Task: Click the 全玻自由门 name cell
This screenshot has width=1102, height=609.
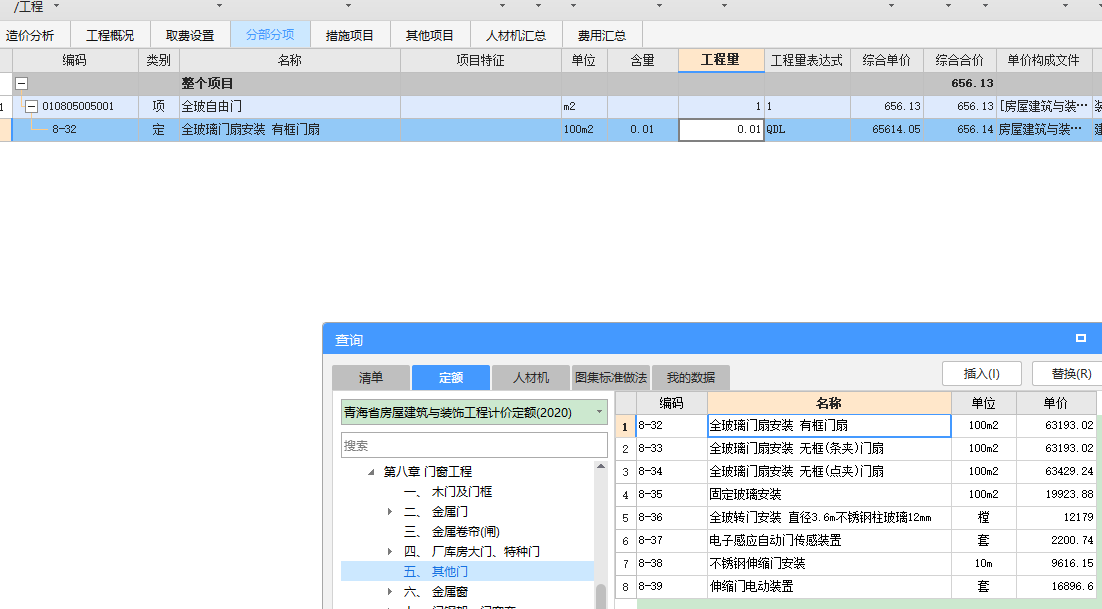Action: tap(290, 107)
